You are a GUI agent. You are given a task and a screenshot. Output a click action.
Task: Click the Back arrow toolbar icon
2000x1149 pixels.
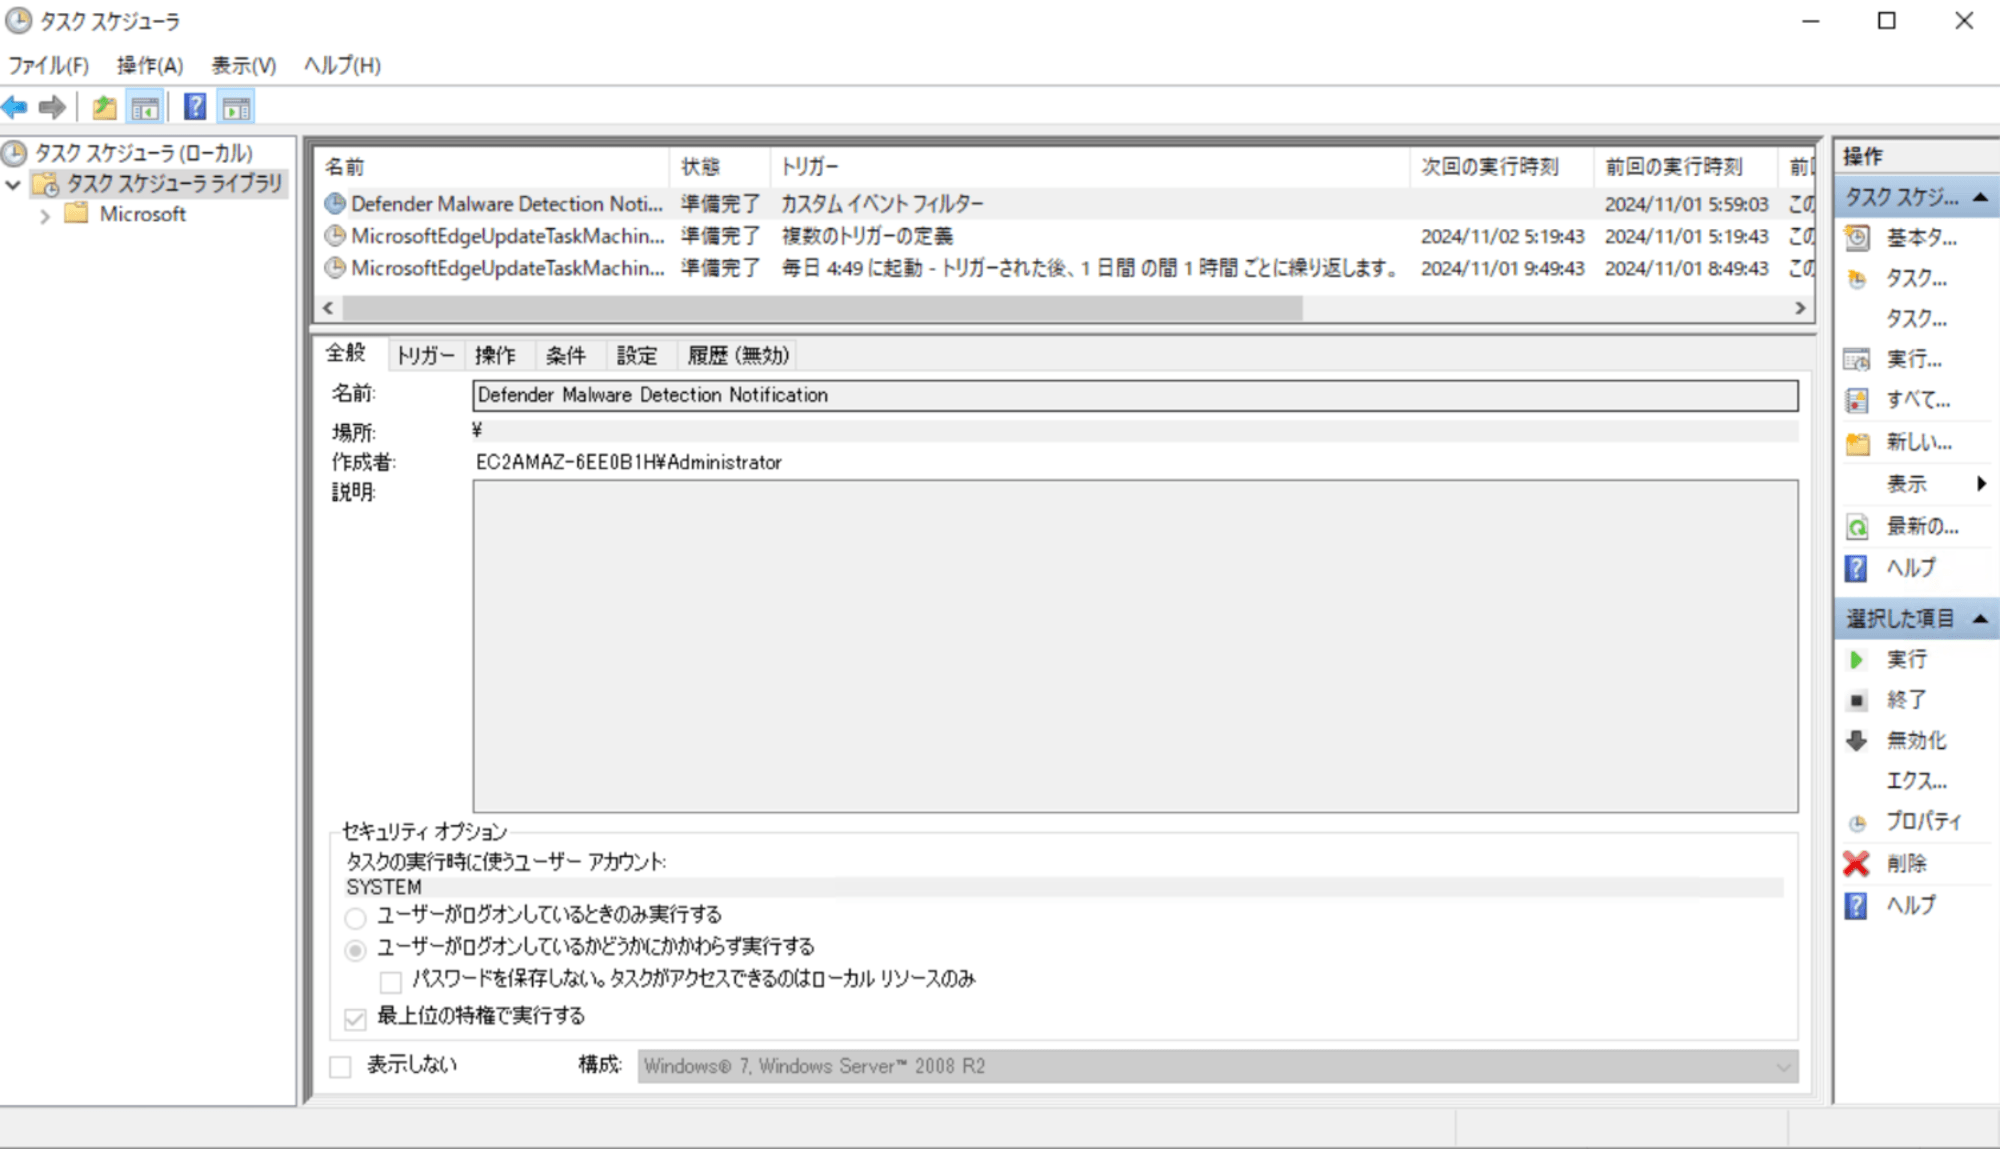(x=15, y=107)
